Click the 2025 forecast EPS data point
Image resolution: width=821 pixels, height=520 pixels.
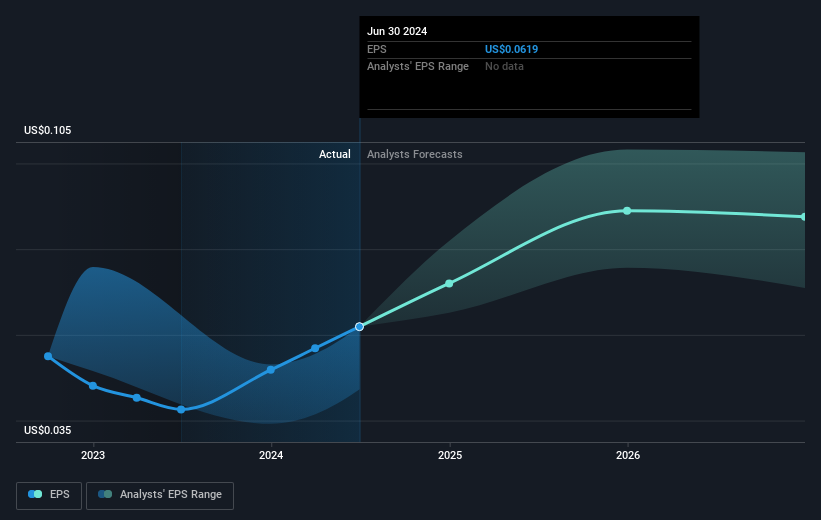pyautogui.click(x=449, y=283)
